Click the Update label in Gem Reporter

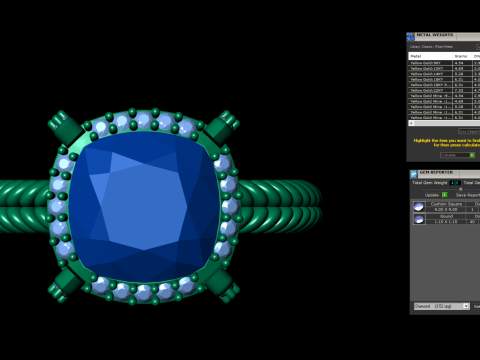pos(431,195)
